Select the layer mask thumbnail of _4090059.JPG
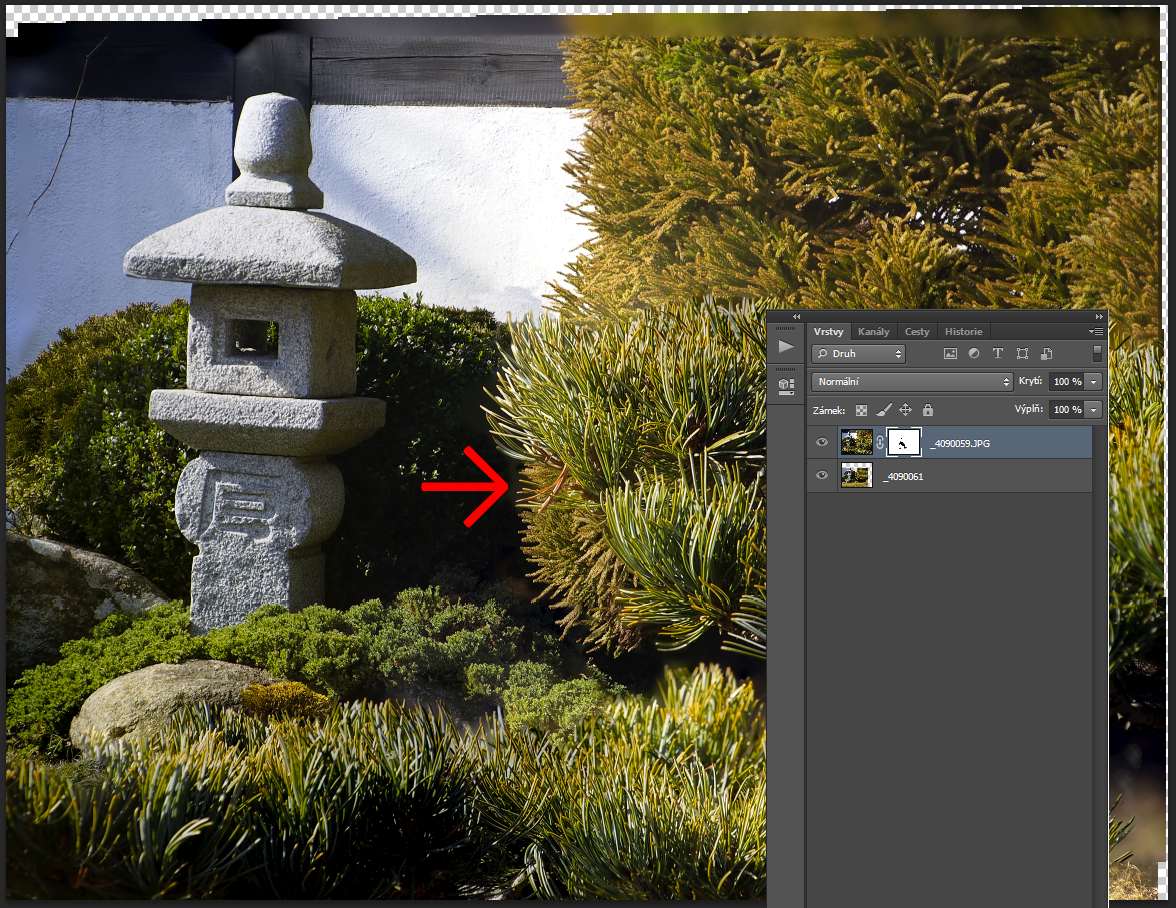1176x908 pixels. [x=903, y=442]
